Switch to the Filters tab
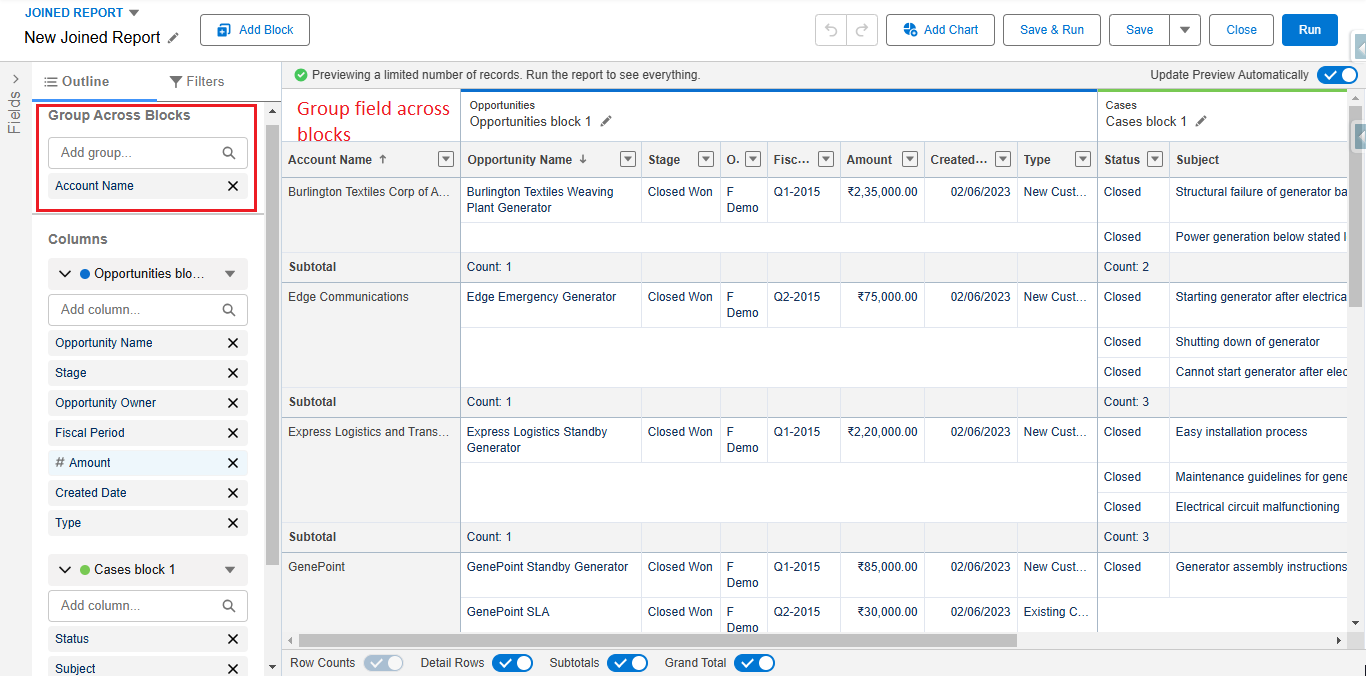The height and width of the screenshot is (676, 1366). [x=197, y=82]
